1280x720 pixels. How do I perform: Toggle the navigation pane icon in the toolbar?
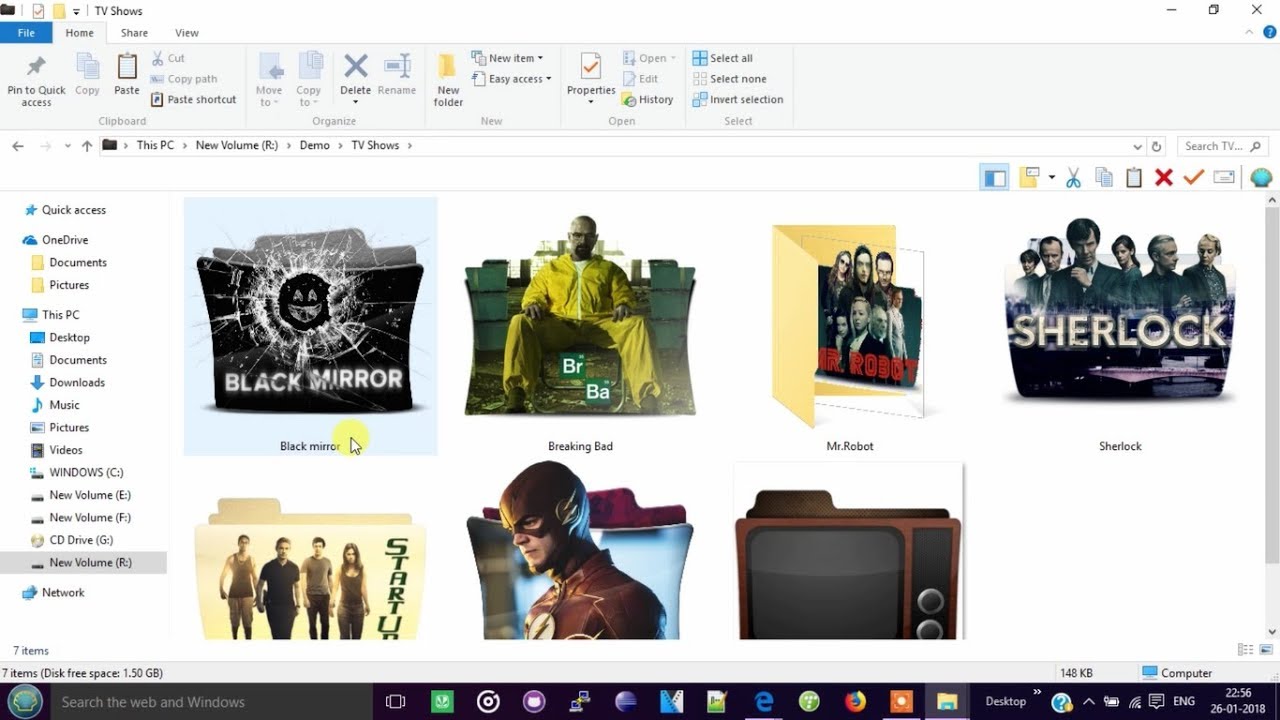(993, 177)
